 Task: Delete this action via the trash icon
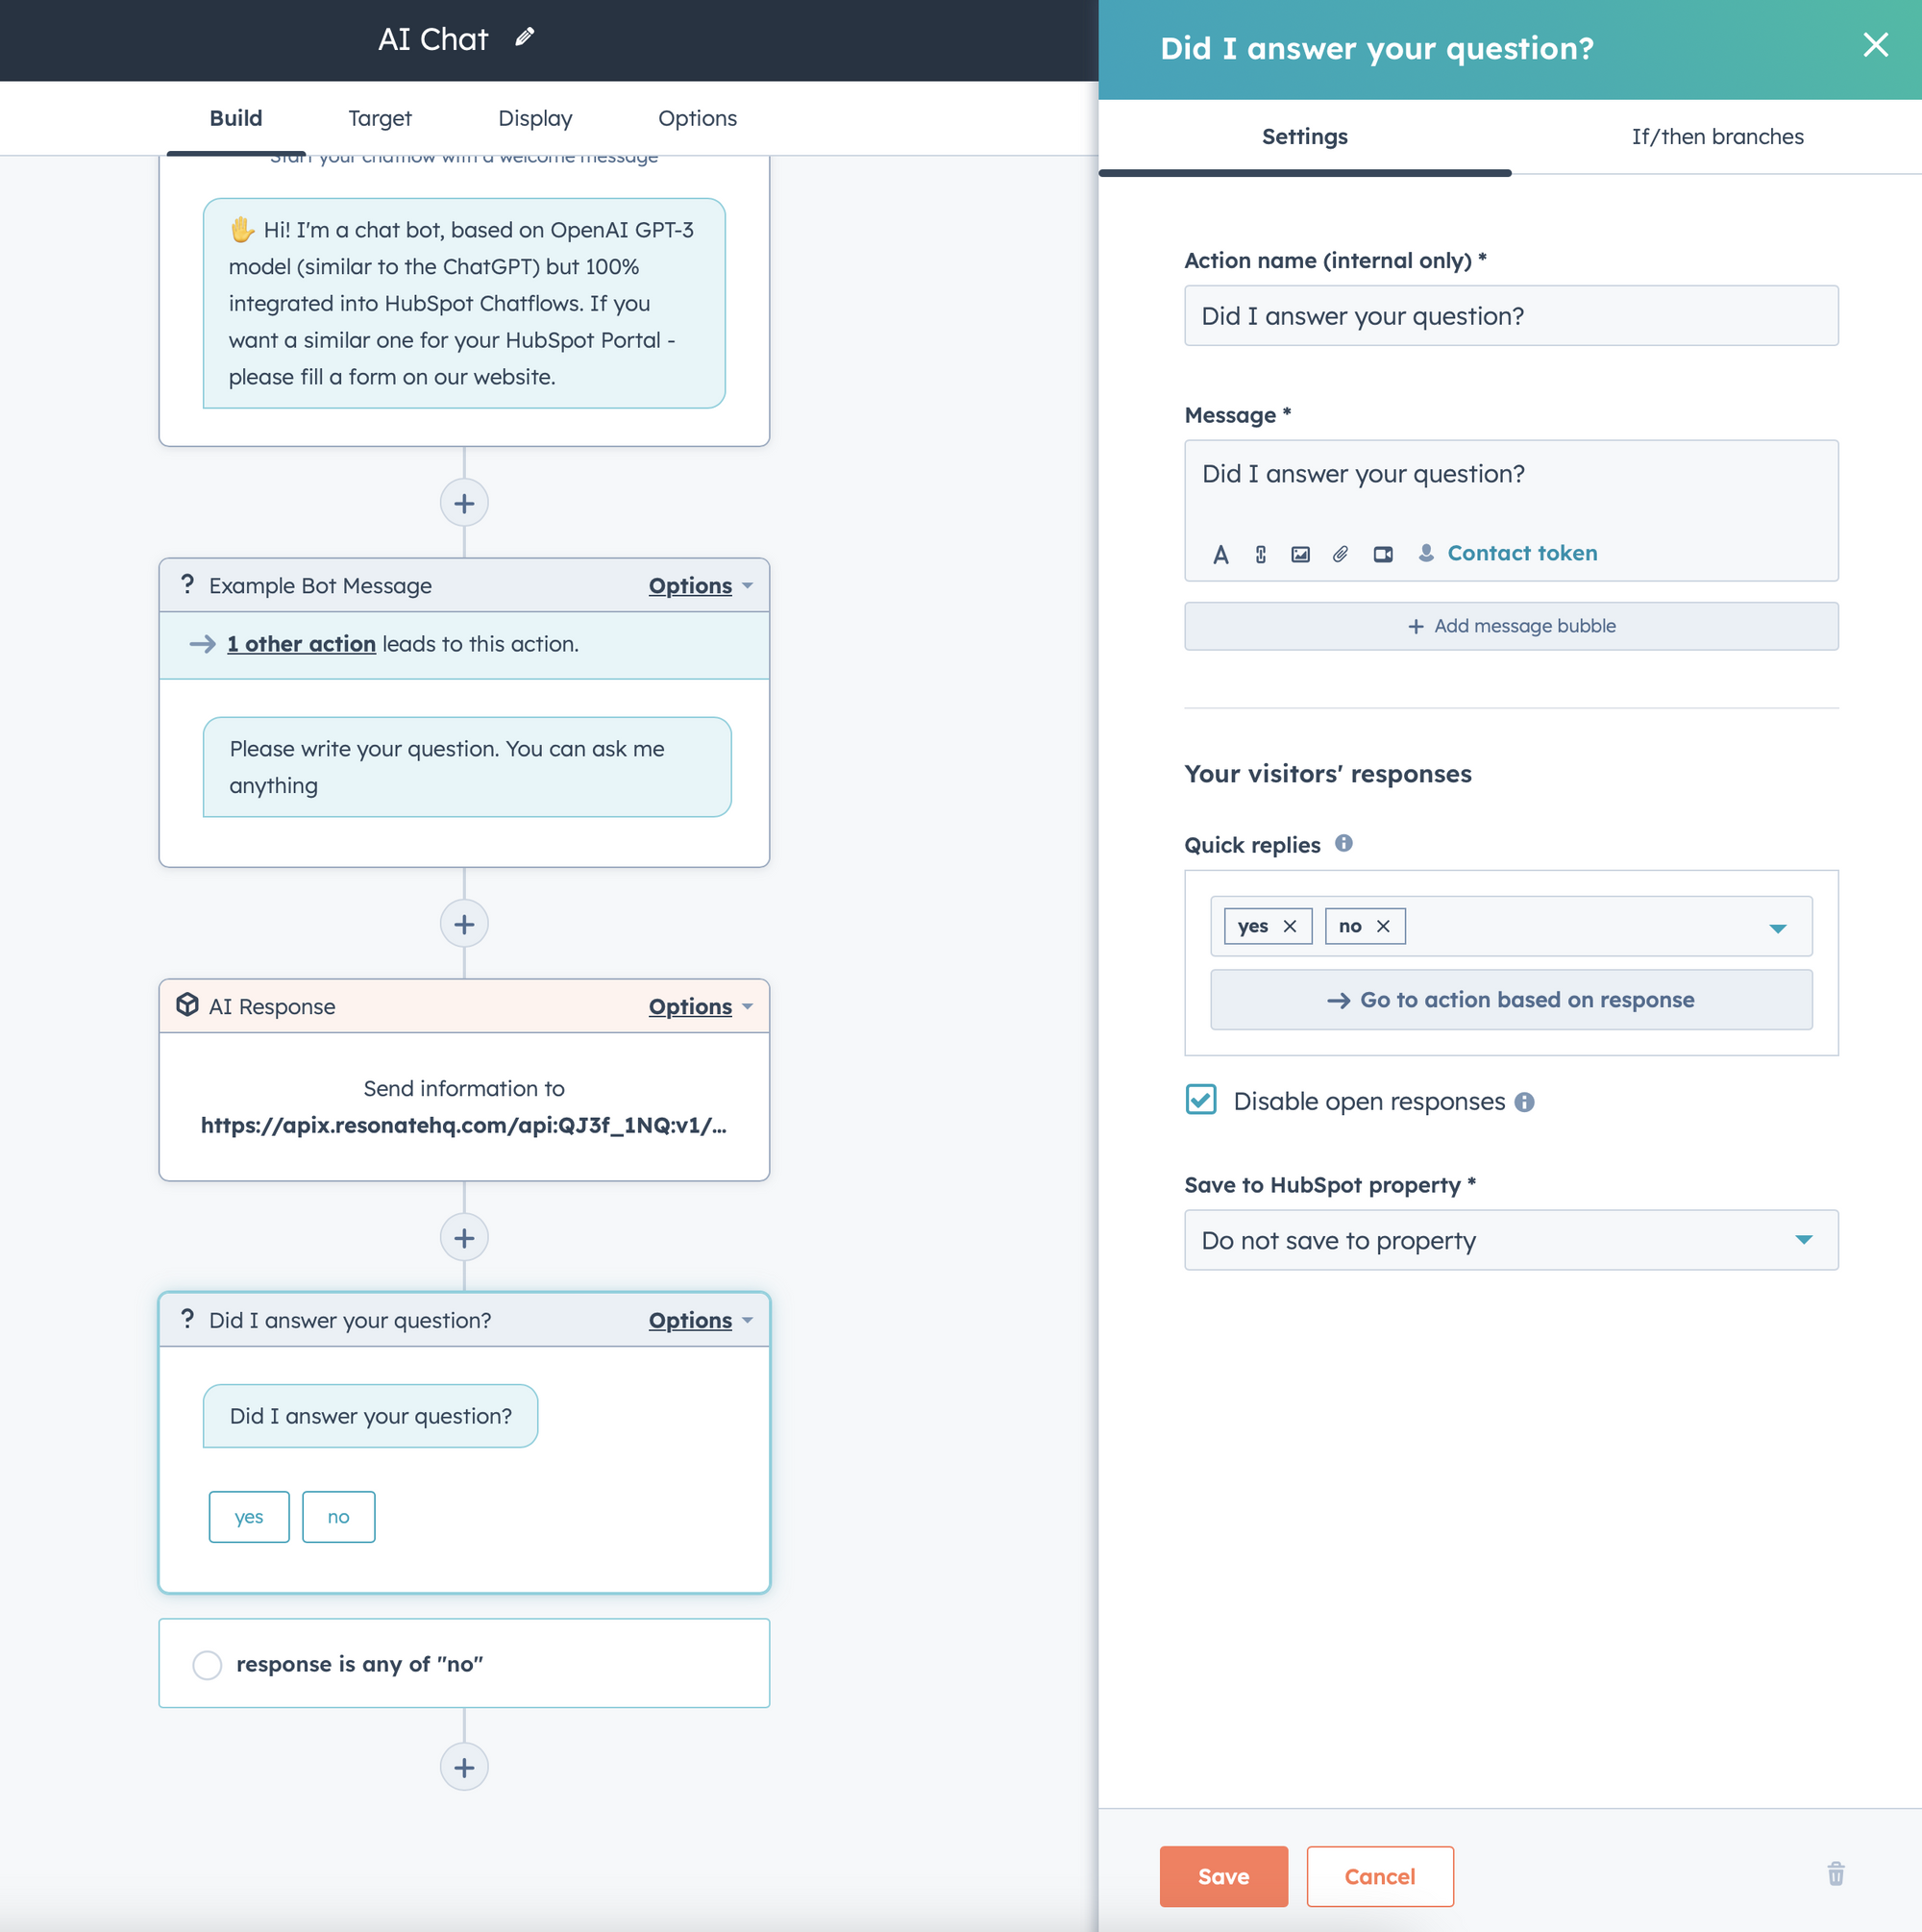pyautogui.click(x=1836, y=1875)
